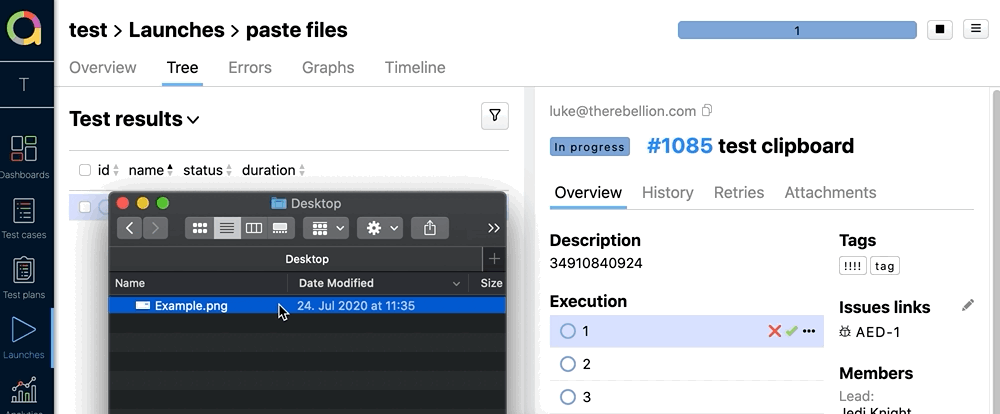Open Finder group-by arrangement dropdown
The image size is (1000, 414).
tap(327, 228)
